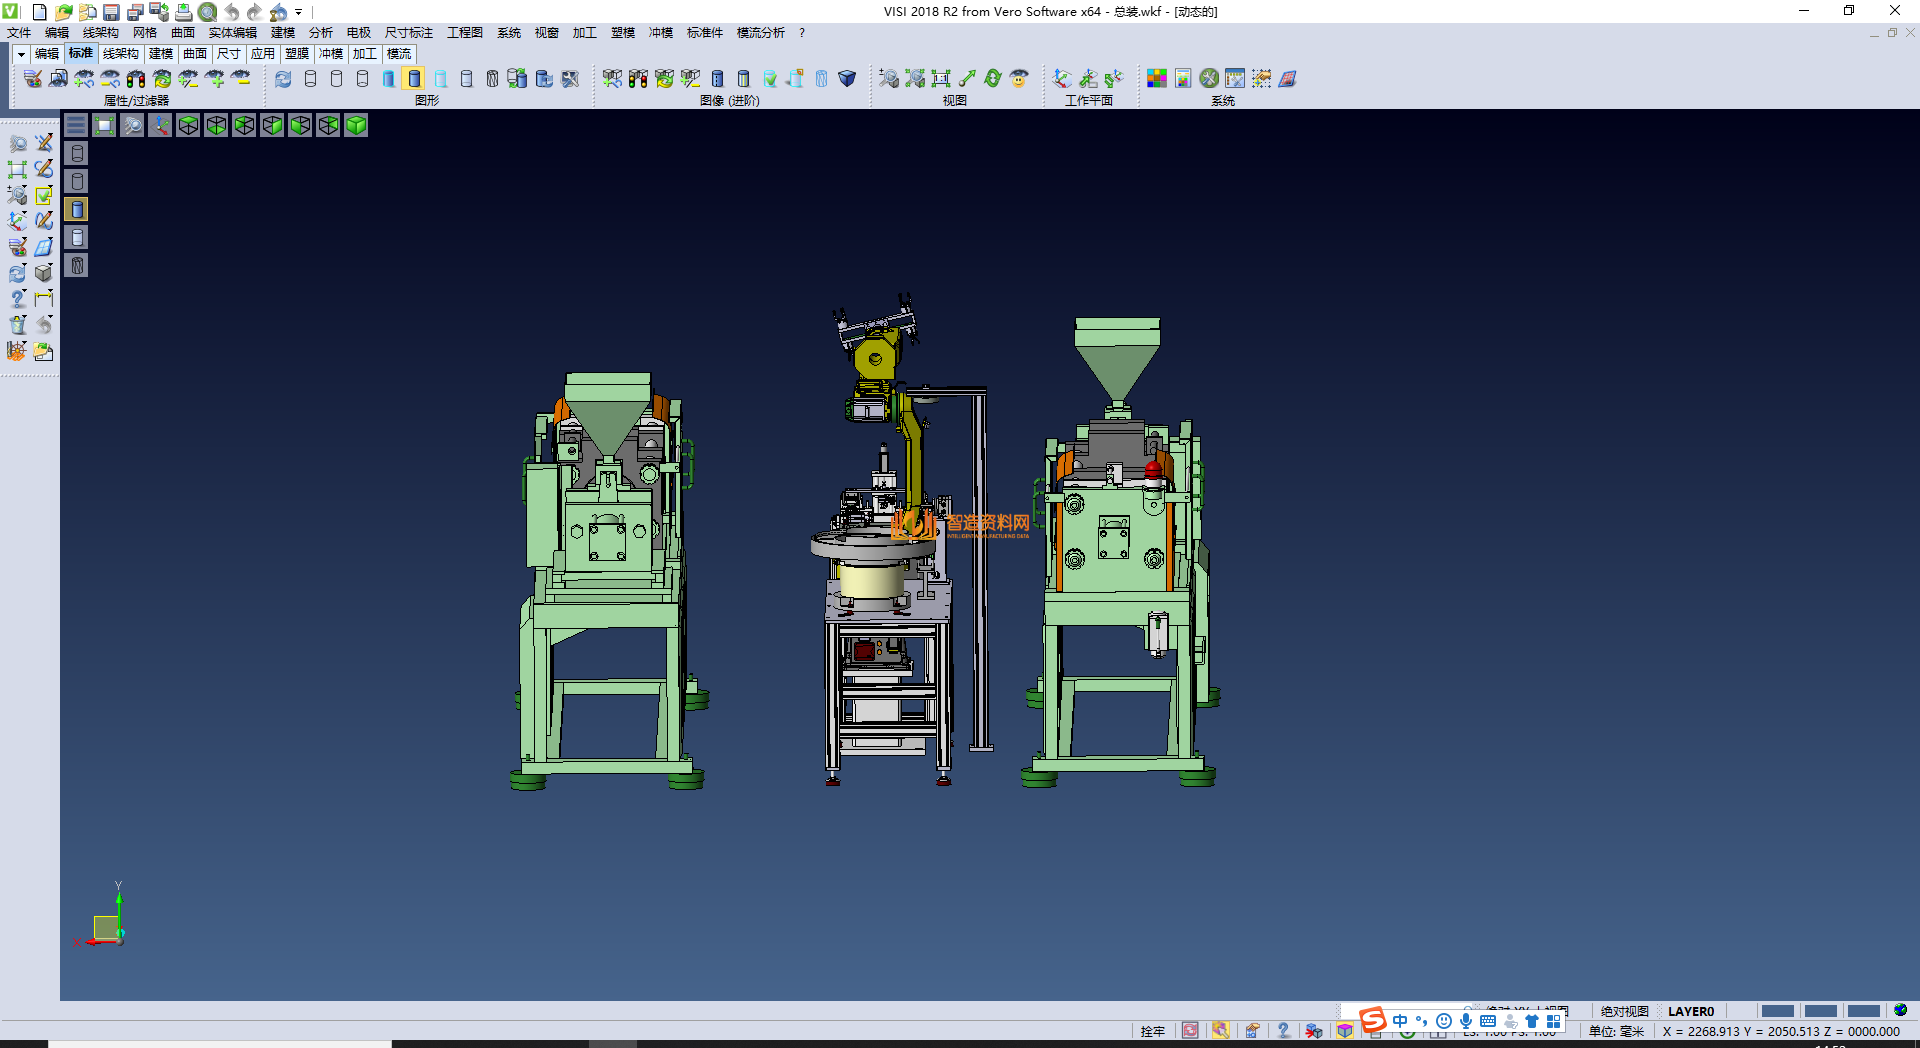
Task: Click the color palette grid icon
Action: point(1157,78)
